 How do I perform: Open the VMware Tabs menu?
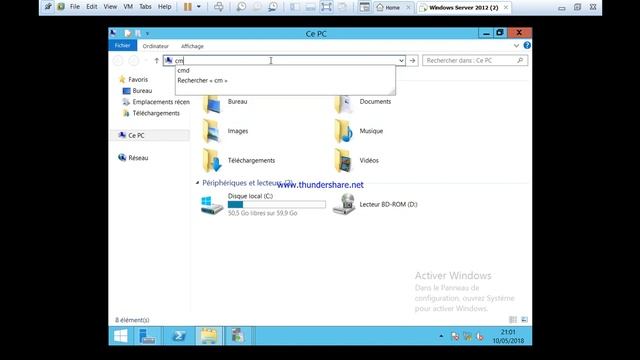(145, 7)
